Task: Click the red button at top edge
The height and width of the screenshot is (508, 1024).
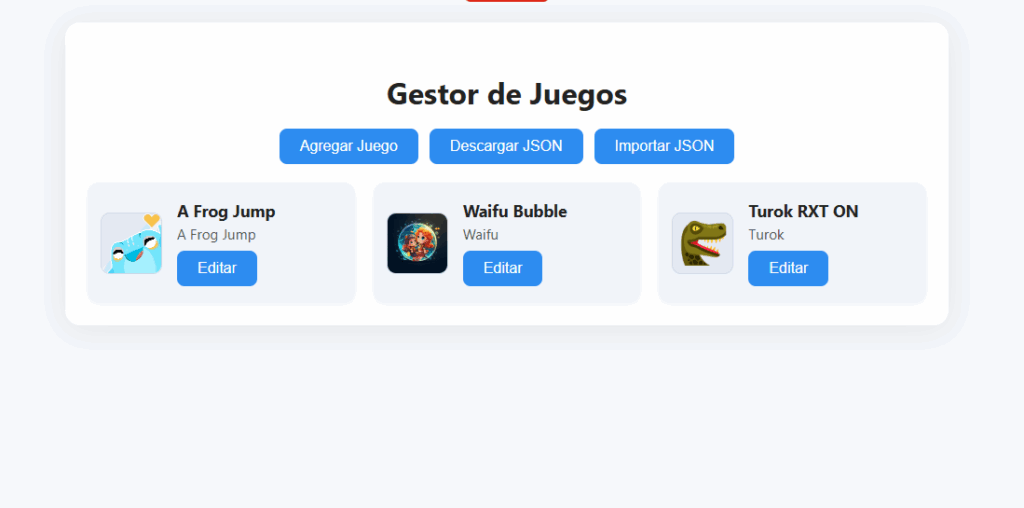Action: 507,1
